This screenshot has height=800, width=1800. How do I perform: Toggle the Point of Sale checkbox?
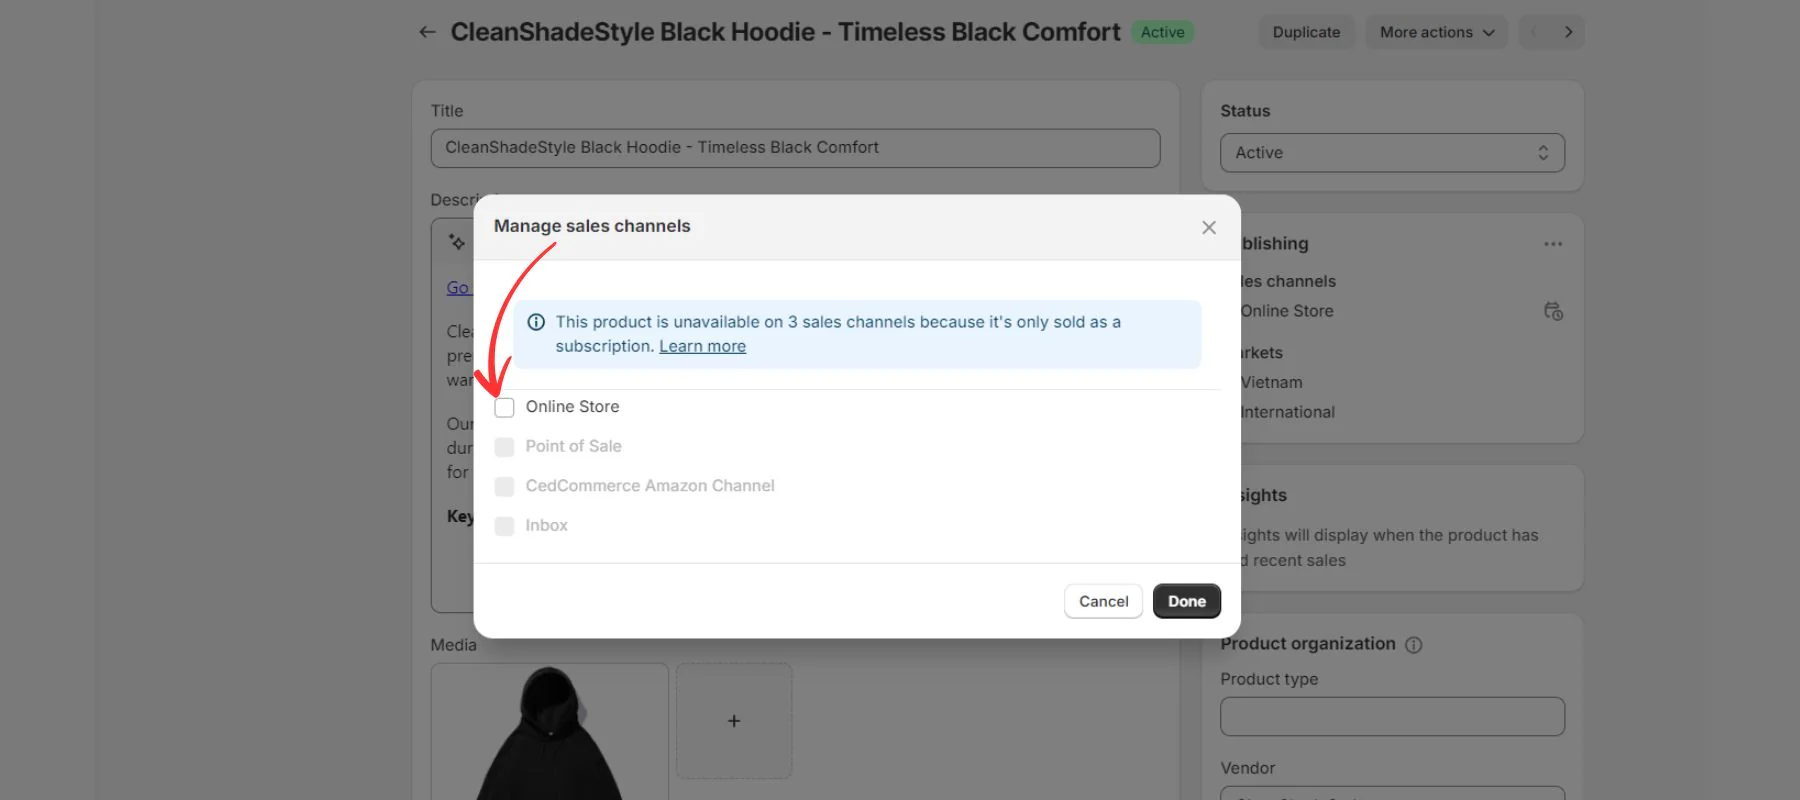(x=505, y=447)
